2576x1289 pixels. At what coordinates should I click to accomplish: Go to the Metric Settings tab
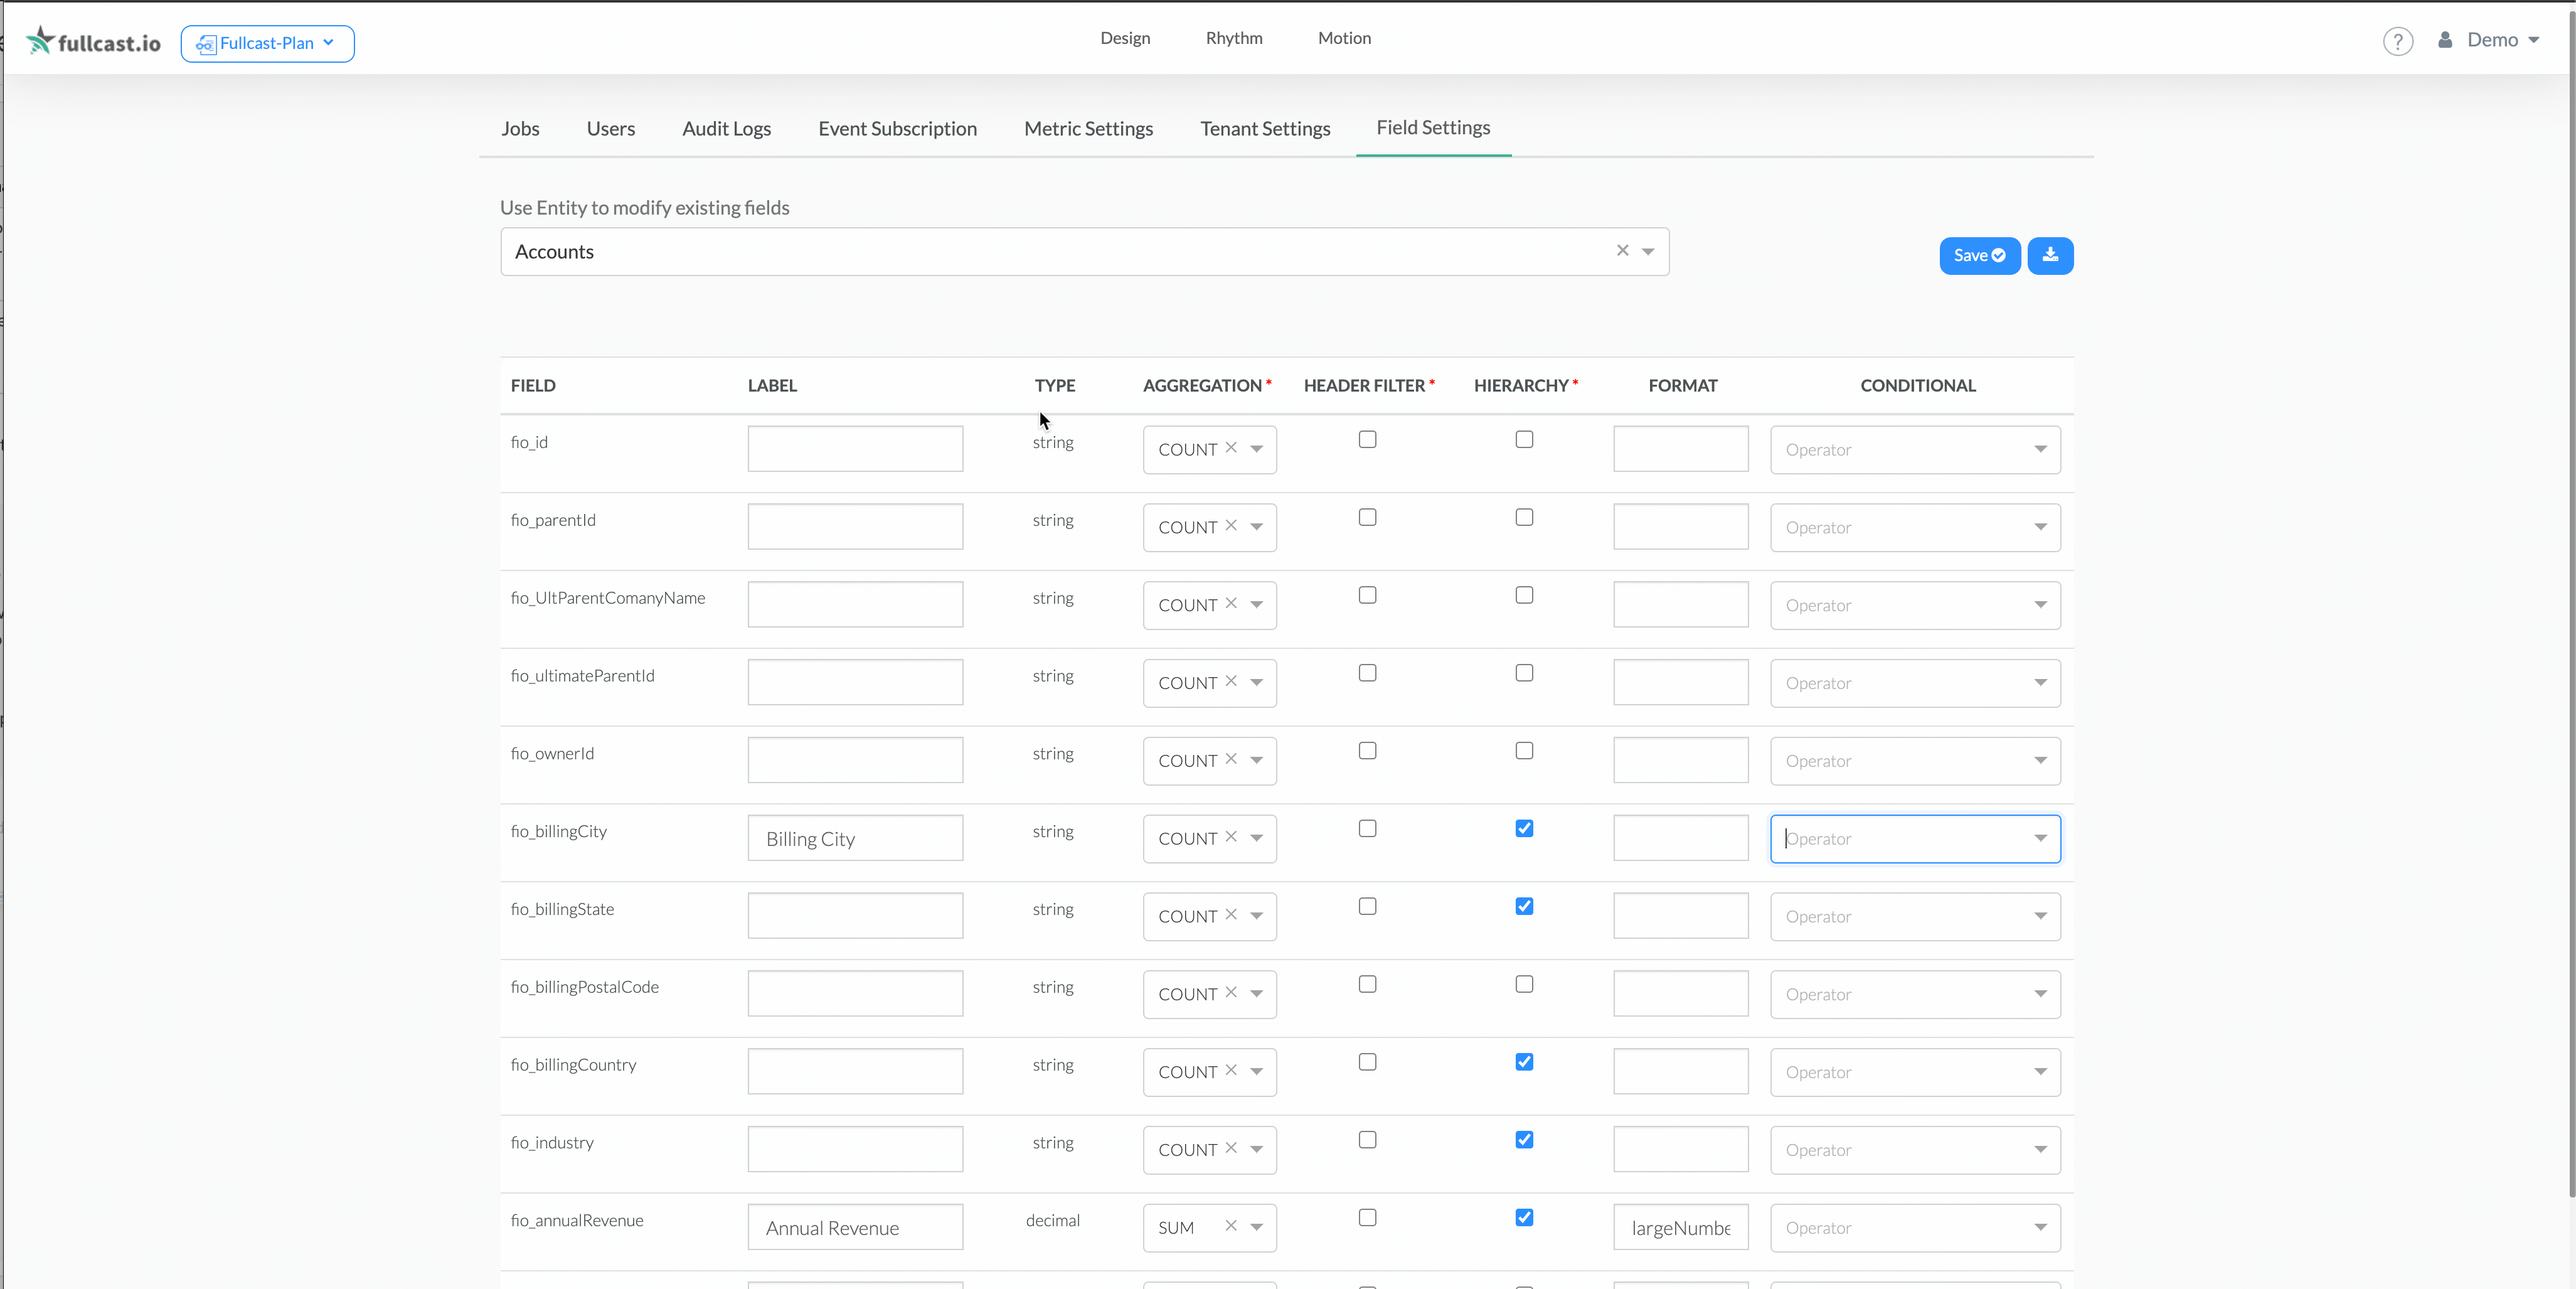[1088, 129]
